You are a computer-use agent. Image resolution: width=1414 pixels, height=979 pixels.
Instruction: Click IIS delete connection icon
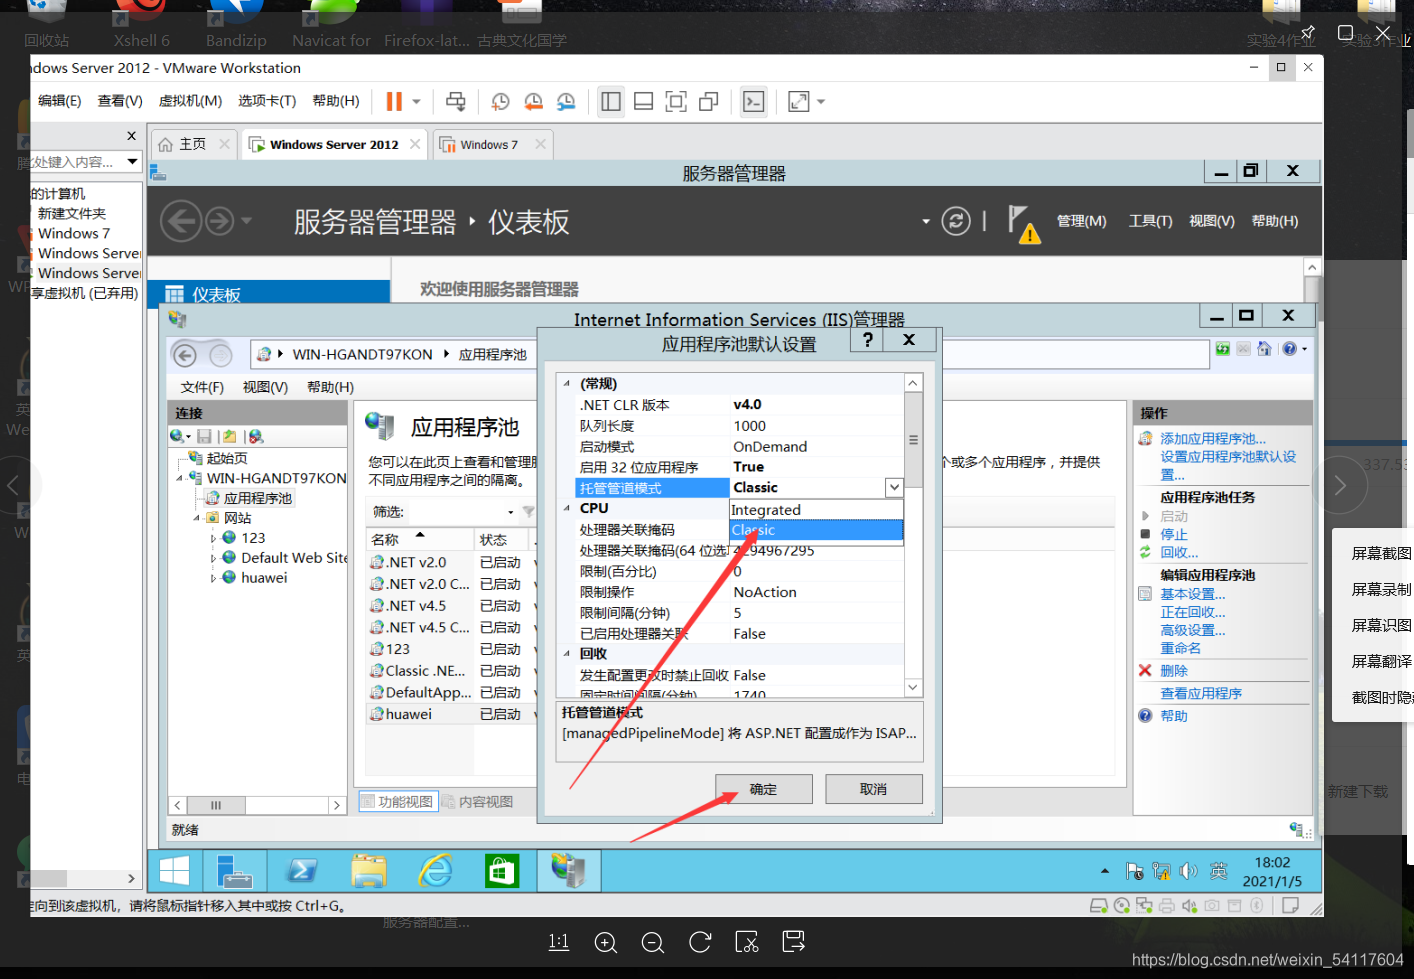click(x=256, y=436)
